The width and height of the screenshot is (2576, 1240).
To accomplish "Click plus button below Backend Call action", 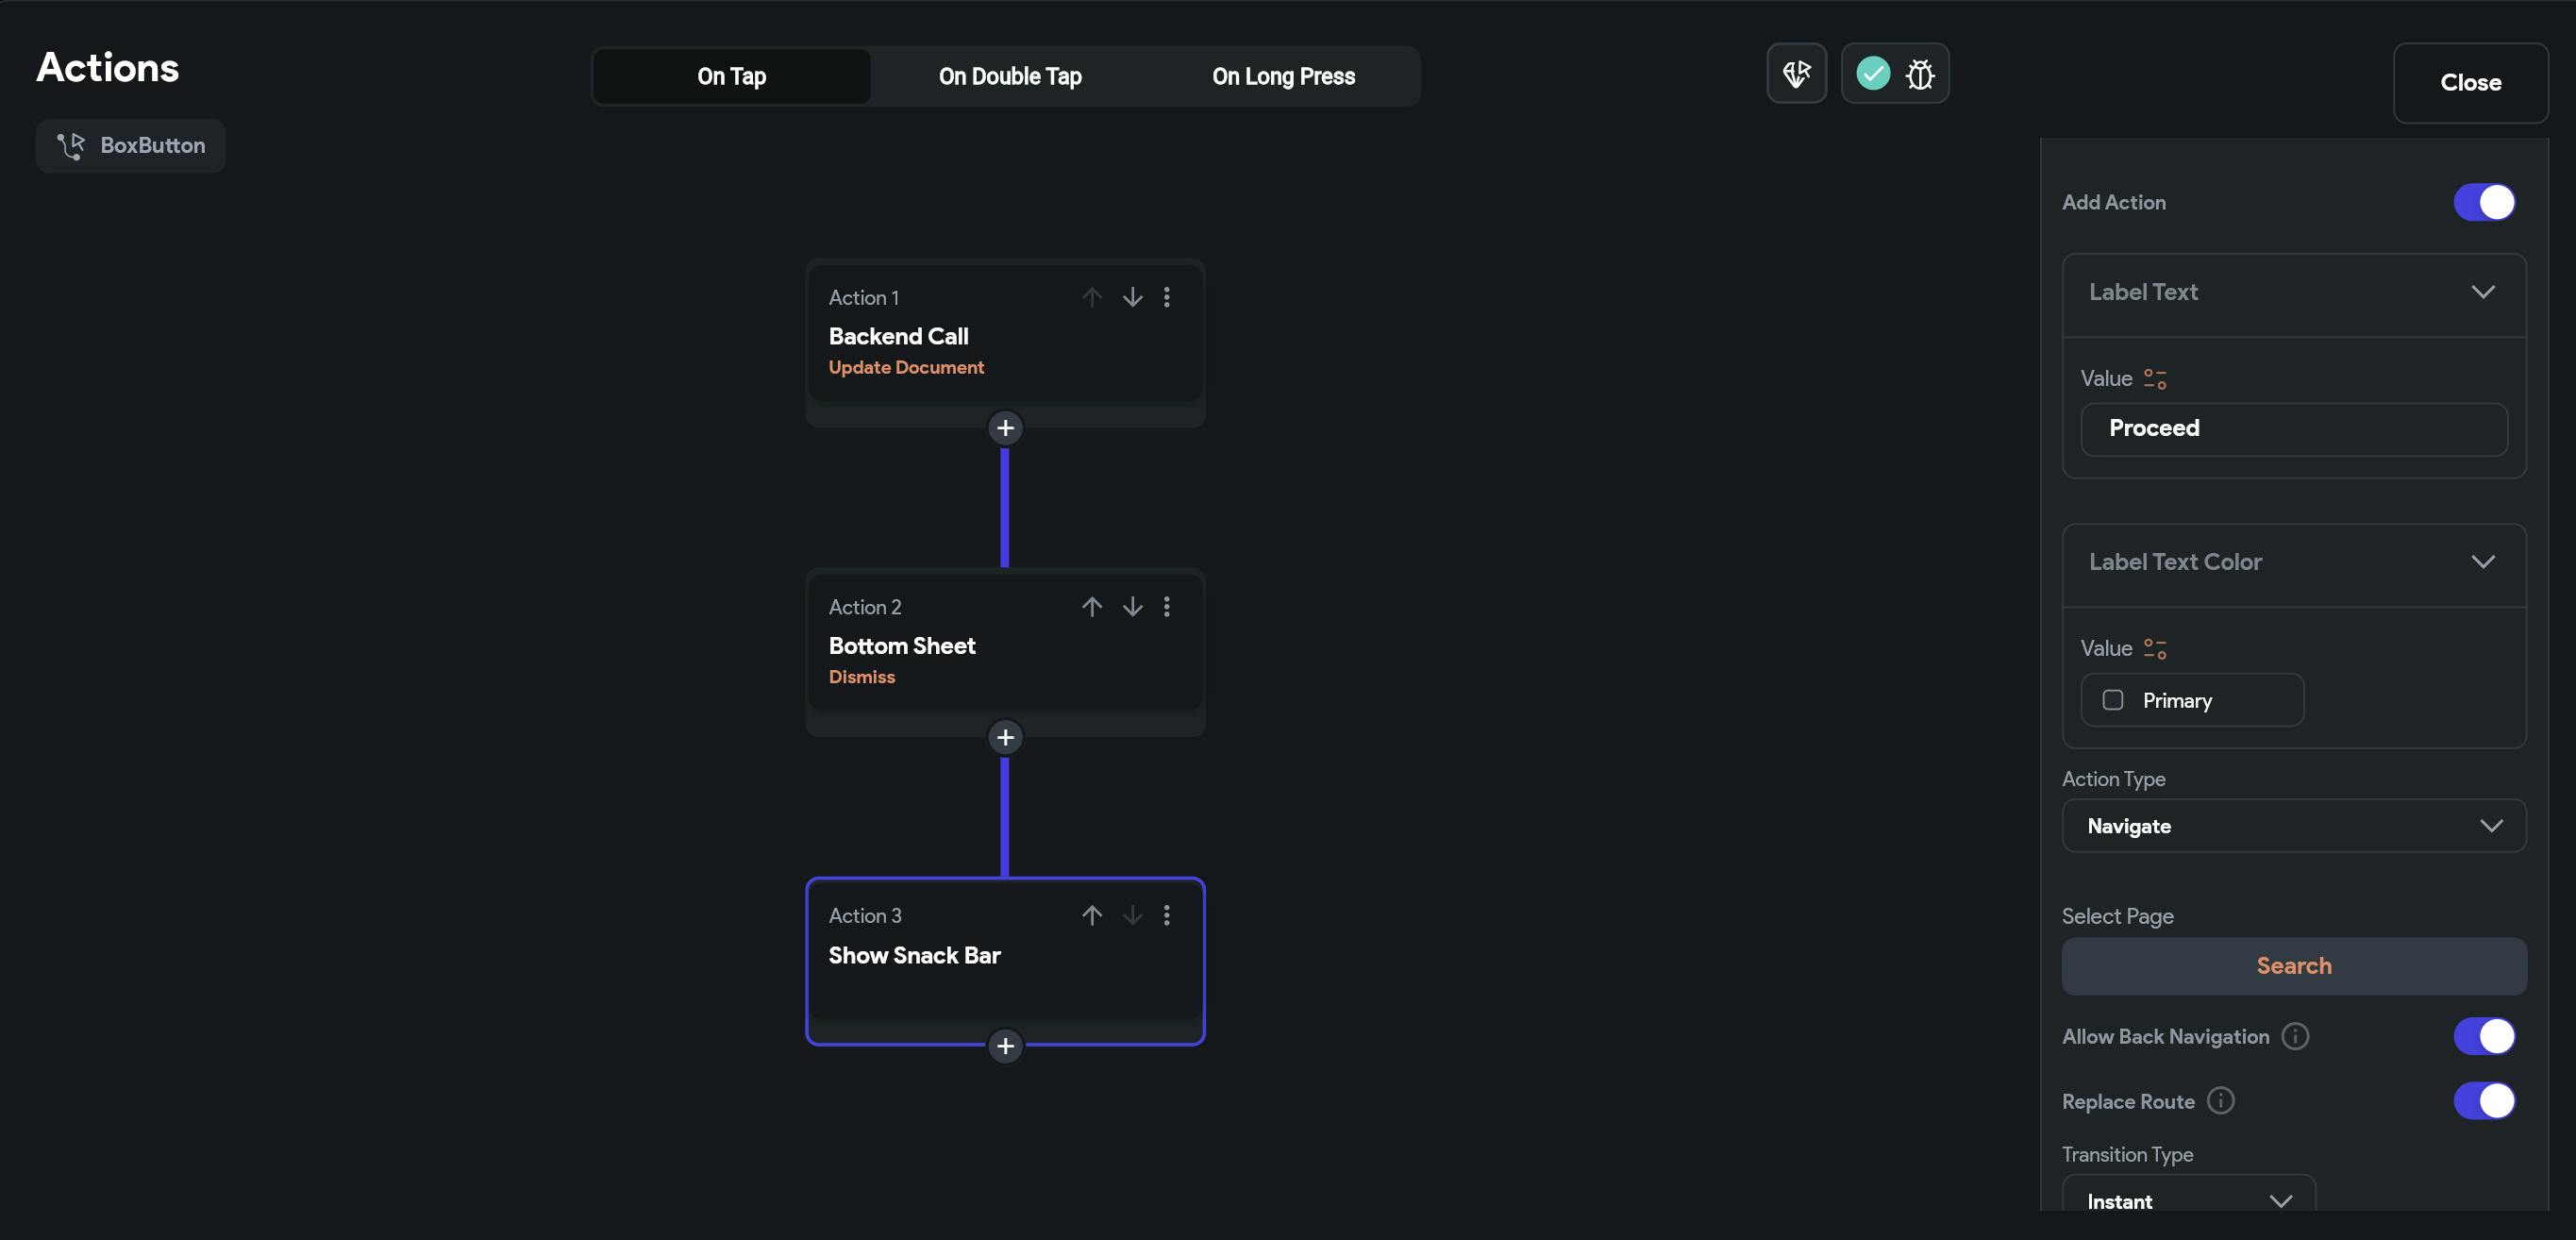I will click(x=1005, y=428).
